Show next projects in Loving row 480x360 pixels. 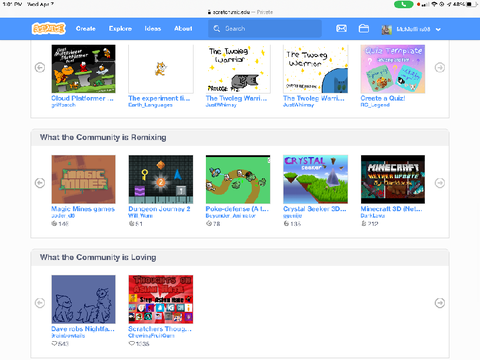(x=440, y=303)
